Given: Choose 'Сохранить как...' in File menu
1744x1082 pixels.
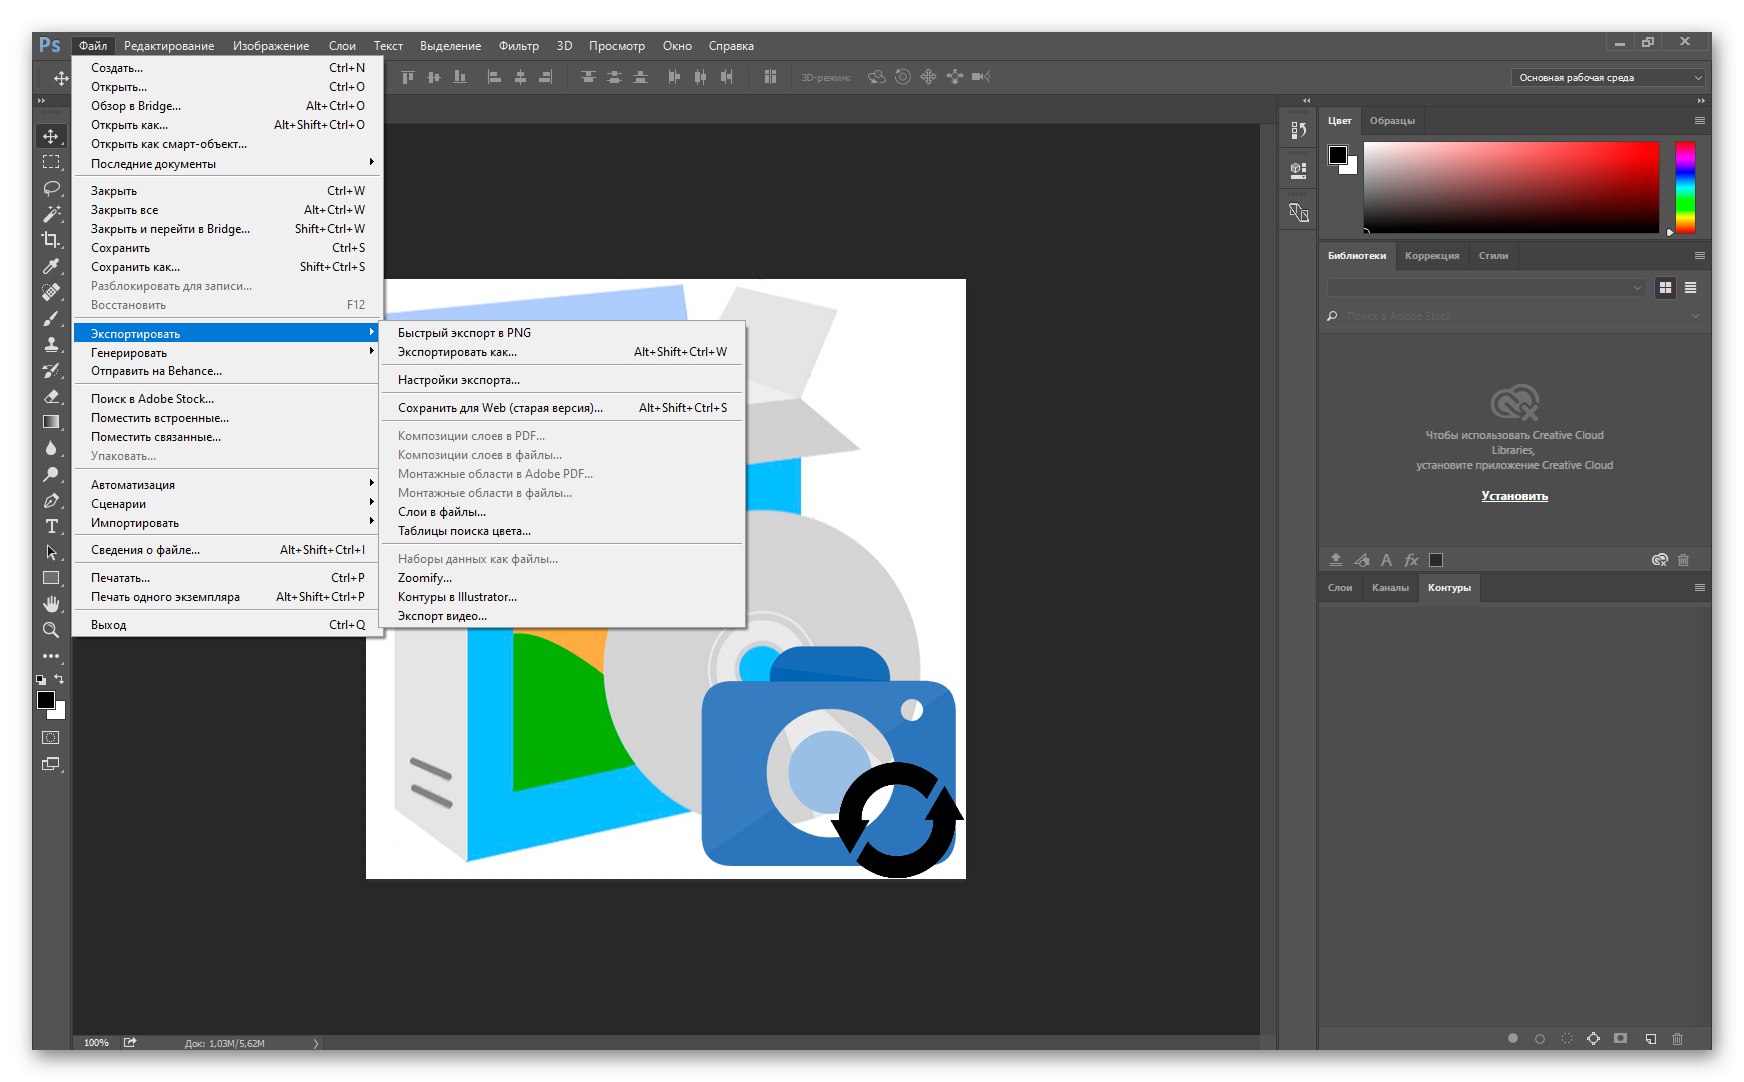Looking at the screenshot, I should point(228,267).
